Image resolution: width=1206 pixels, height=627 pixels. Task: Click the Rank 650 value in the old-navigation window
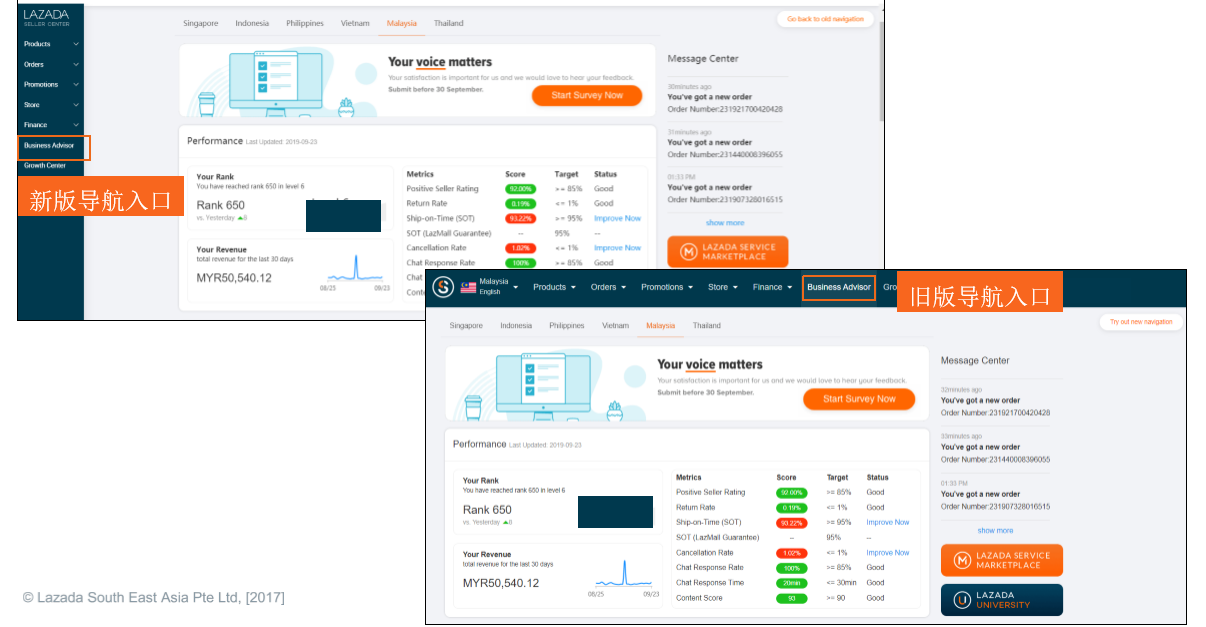487,510
